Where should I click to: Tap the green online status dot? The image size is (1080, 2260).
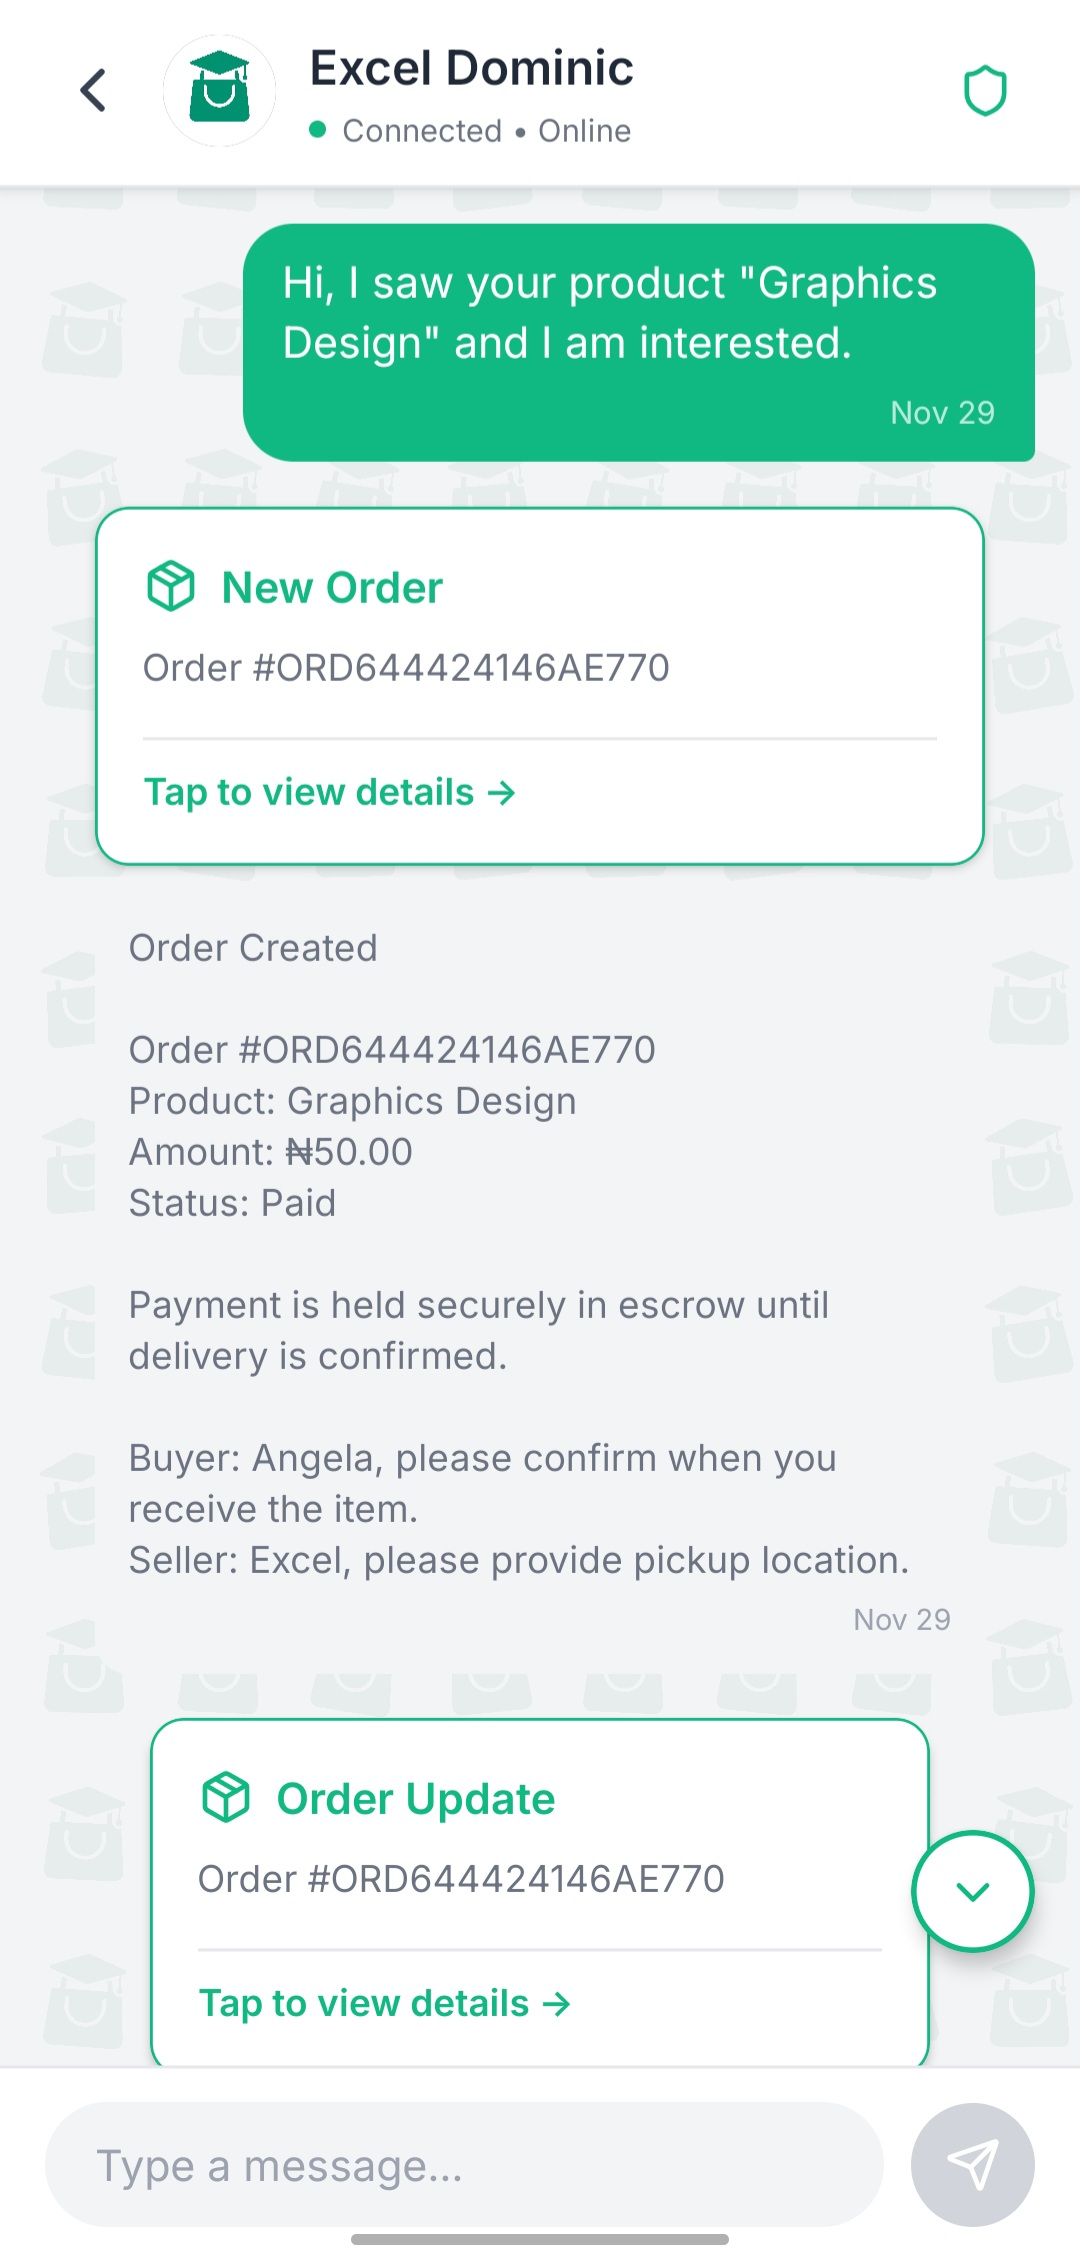[317, 130]
